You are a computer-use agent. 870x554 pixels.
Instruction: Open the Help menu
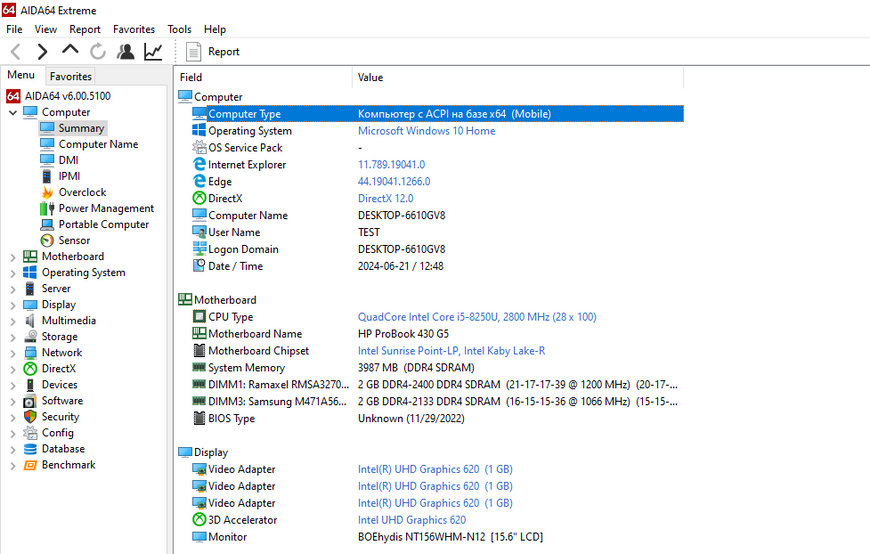pyautogui.click(x=215, y=29)
